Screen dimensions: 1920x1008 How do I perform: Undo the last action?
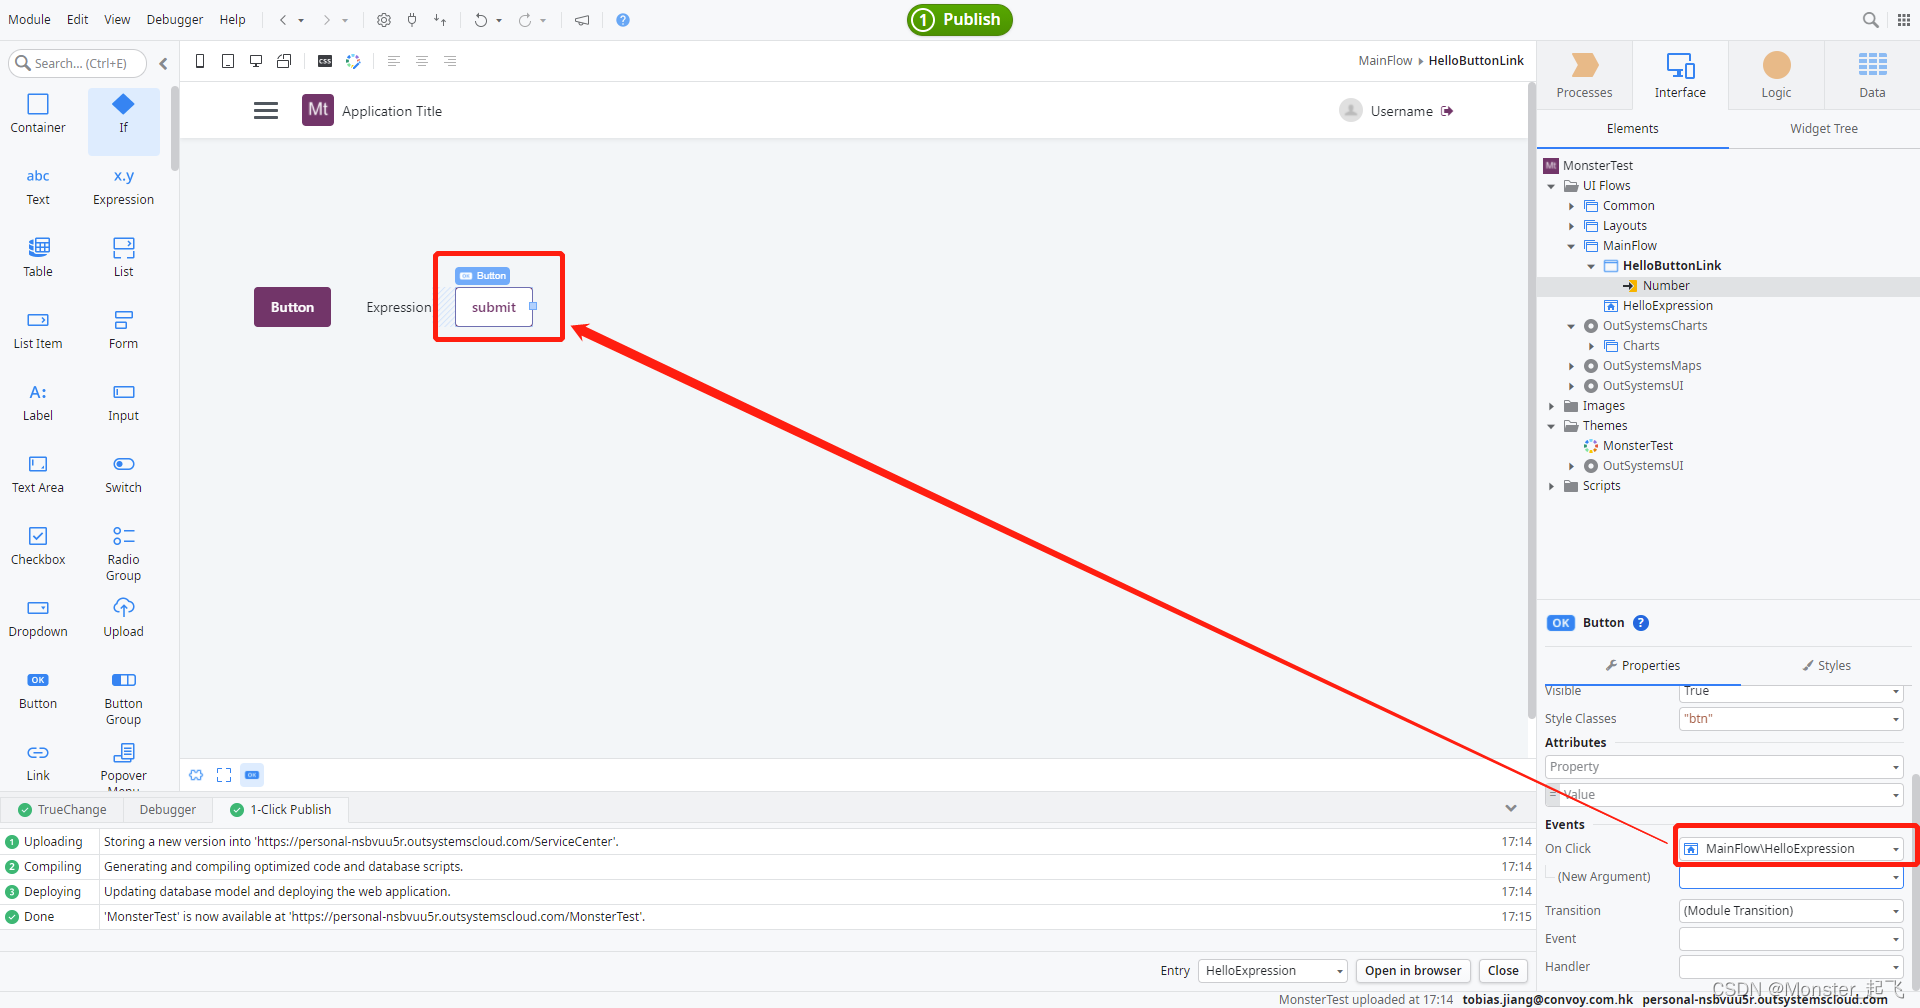tap(481, 20)
